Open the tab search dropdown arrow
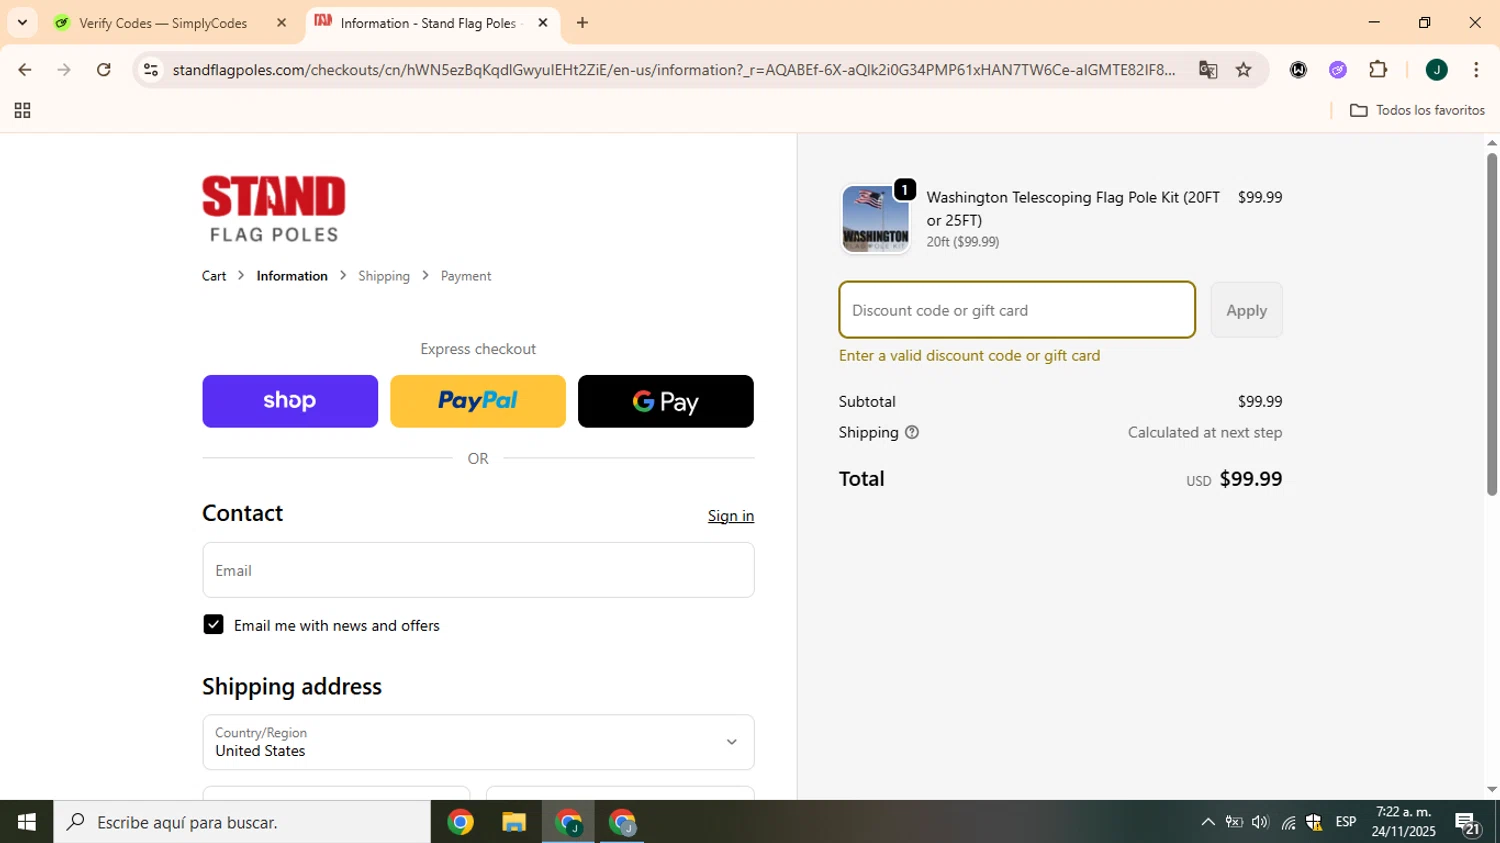The image size is (1500, 843). coord(22,22)
